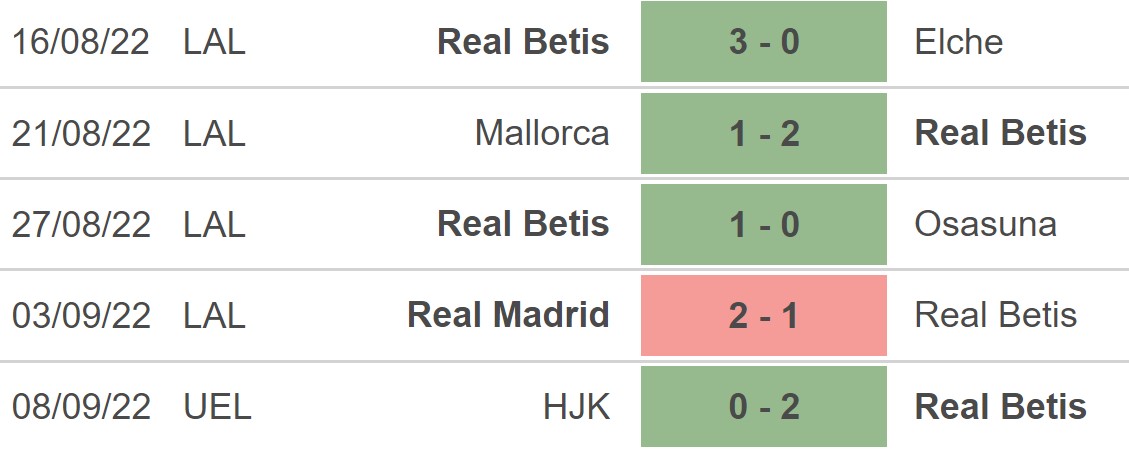Viewport: 1129px width, 450px height.
Task: Click the date 16/08/22
Action: (81, 42)
